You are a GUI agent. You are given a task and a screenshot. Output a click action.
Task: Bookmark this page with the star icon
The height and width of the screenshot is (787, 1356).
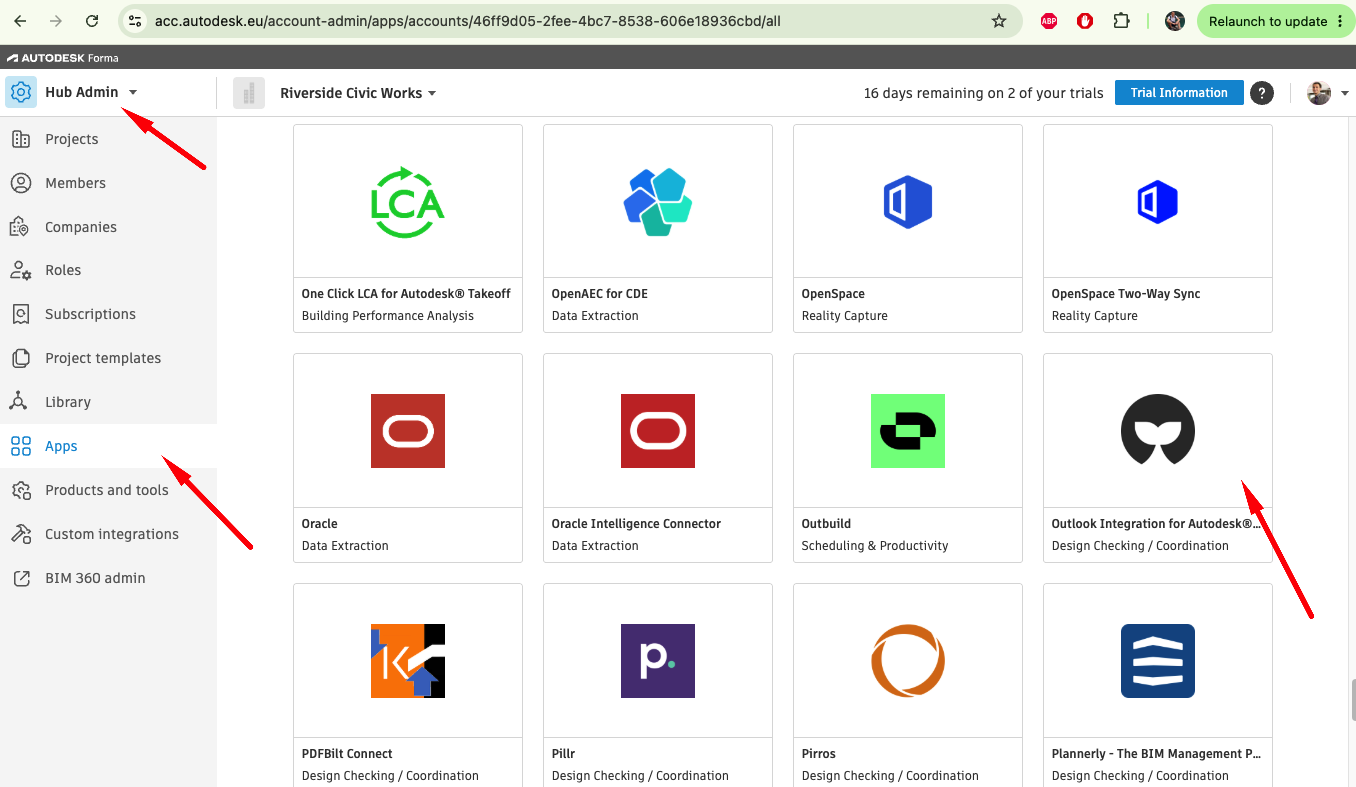point(999,21)
